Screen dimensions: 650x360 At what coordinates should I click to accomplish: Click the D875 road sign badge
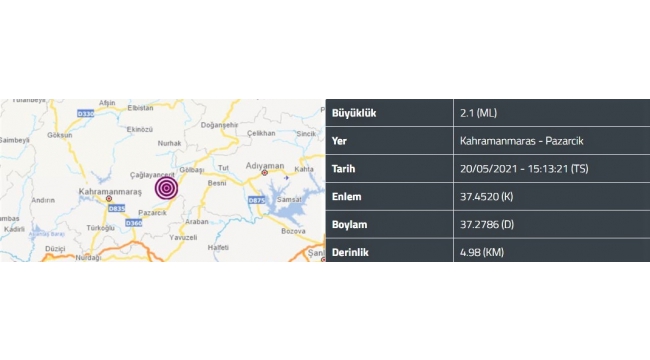coord(256,200)
